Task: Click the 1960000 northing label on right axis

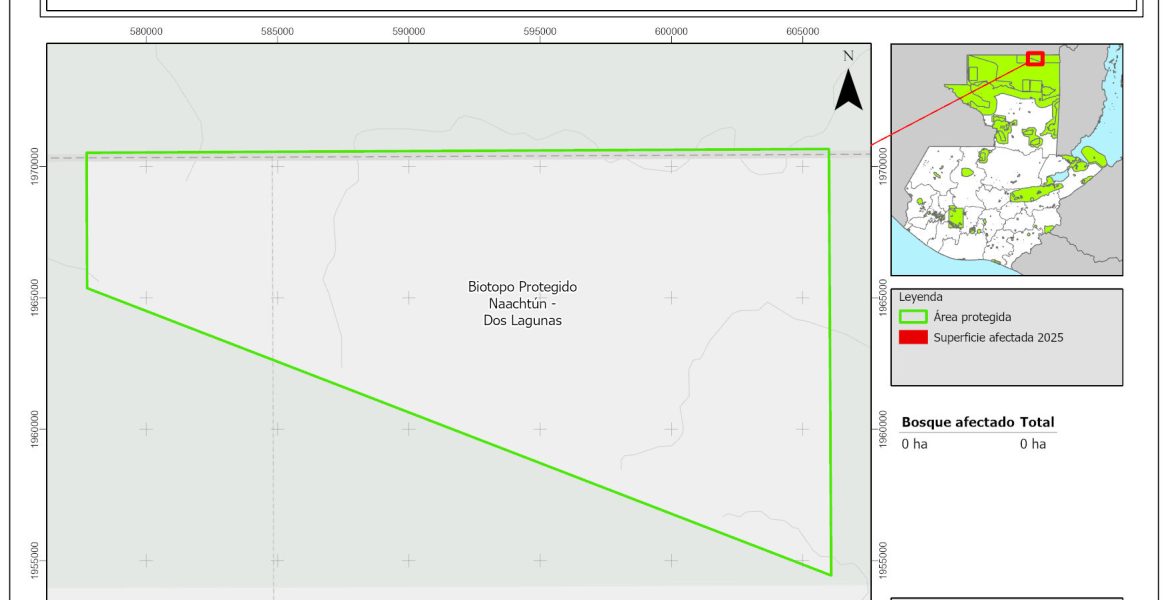Action: pos(881,429)
